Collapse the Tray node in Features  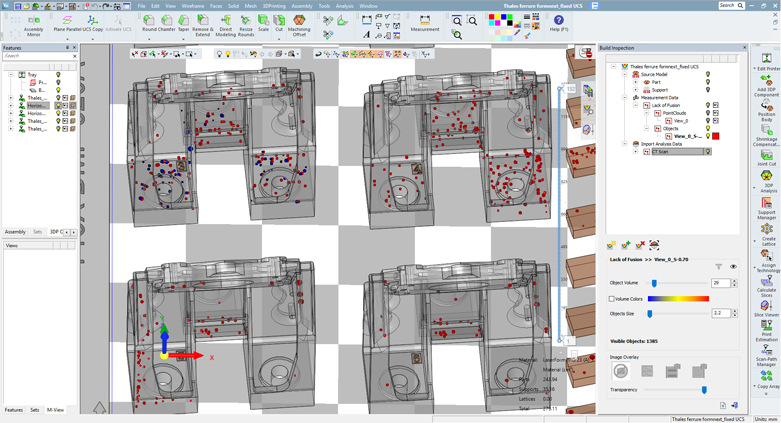pyautogui.click(x=11, y=75)
